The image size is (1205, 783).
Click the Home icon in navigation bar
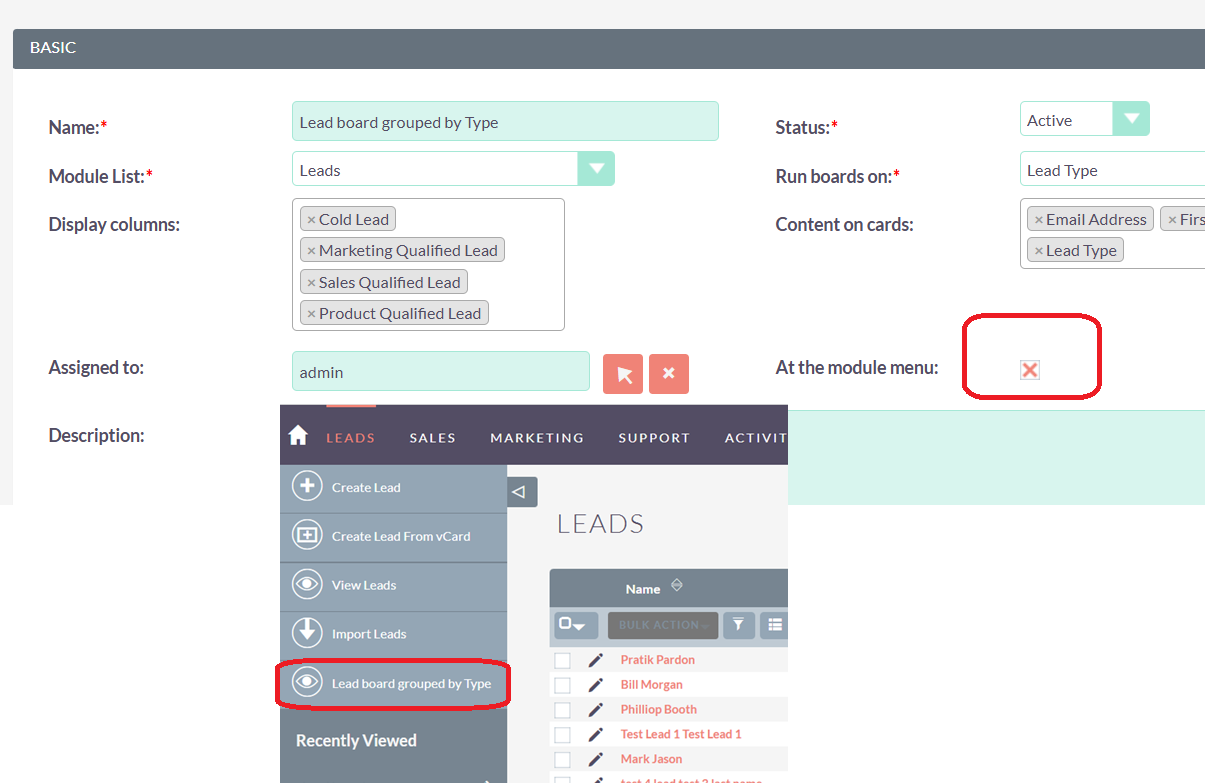297,435
